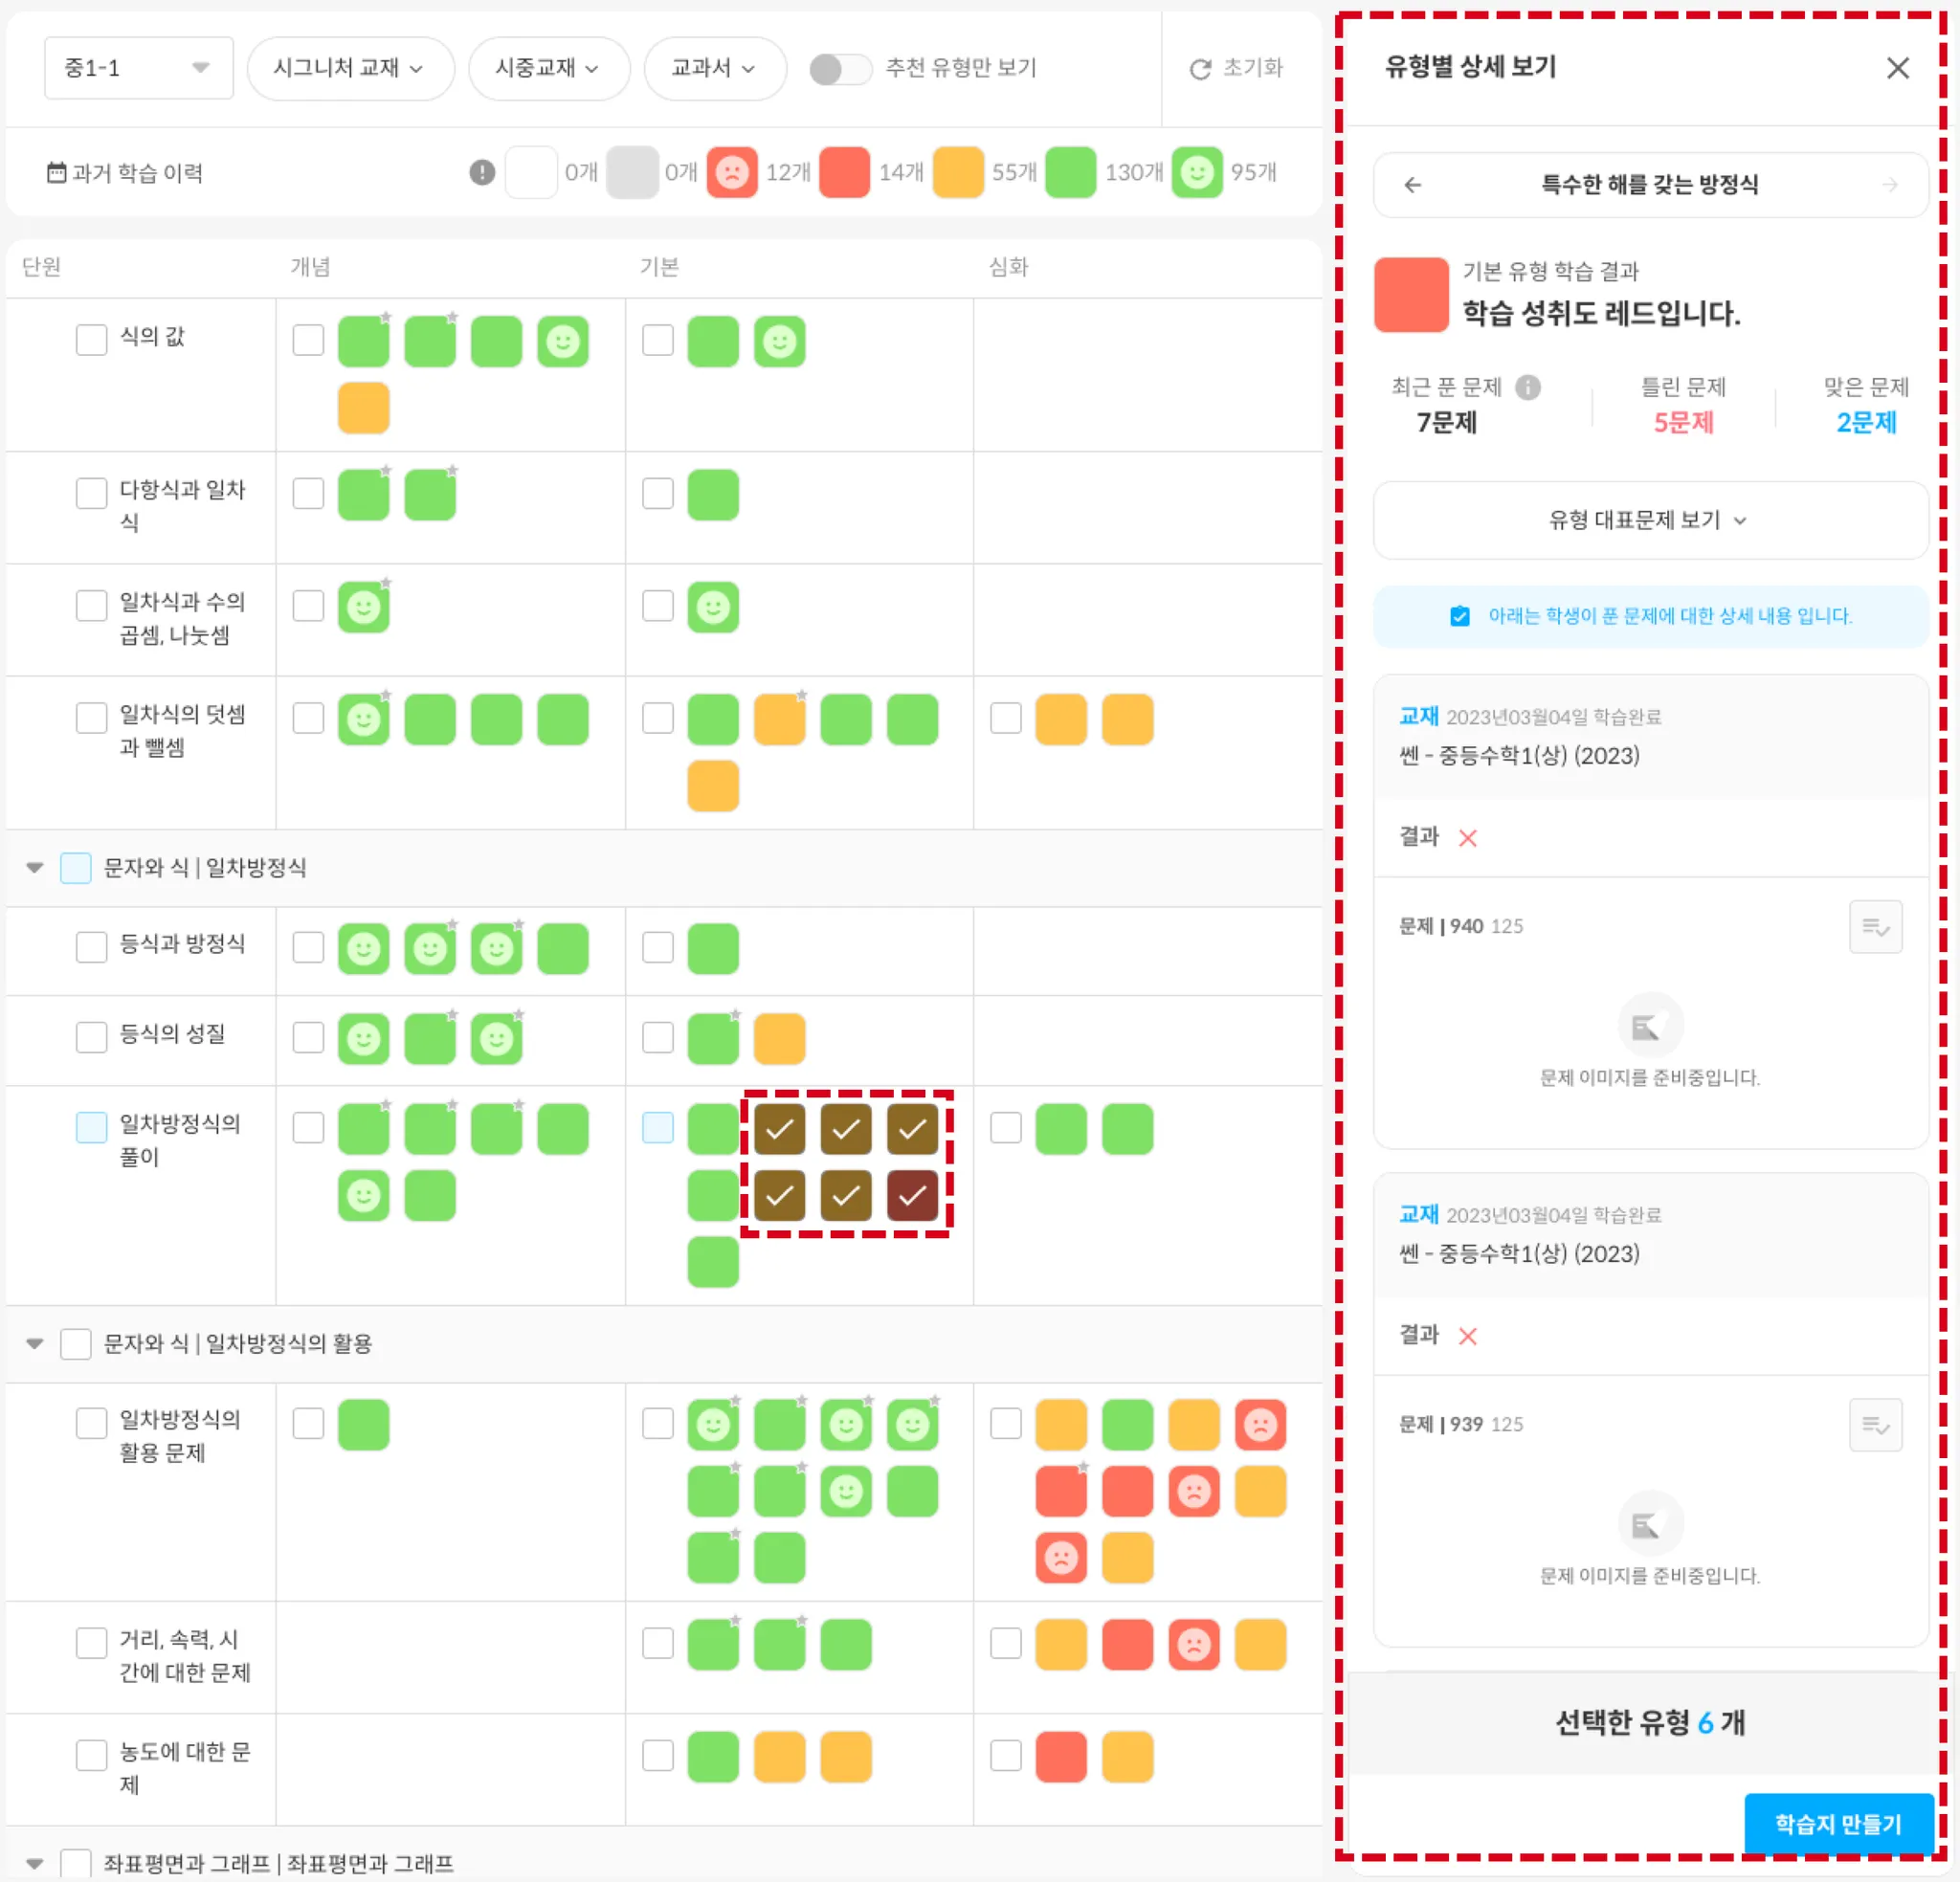Viewport: 1960px width, 1882px height.
Task: Click the 초기화 reset icon
Action: pyautogui.click(x=1200, y=69)
